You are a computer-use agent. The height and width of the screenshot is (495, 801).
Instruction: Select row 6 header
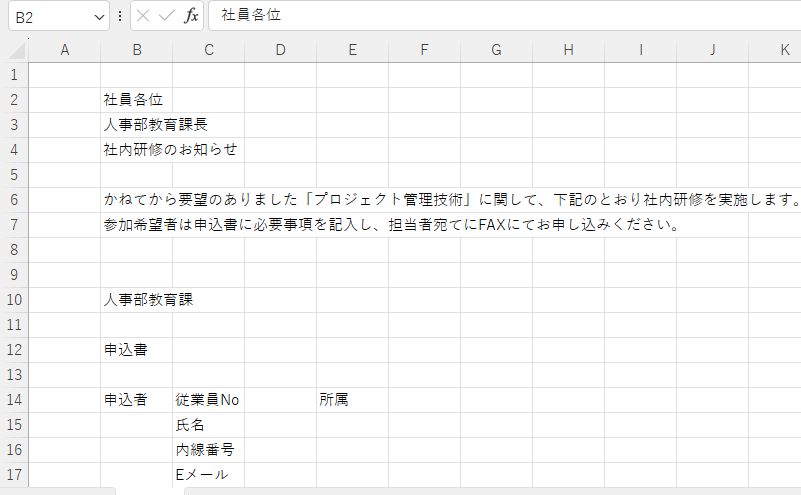click(14, 200)
